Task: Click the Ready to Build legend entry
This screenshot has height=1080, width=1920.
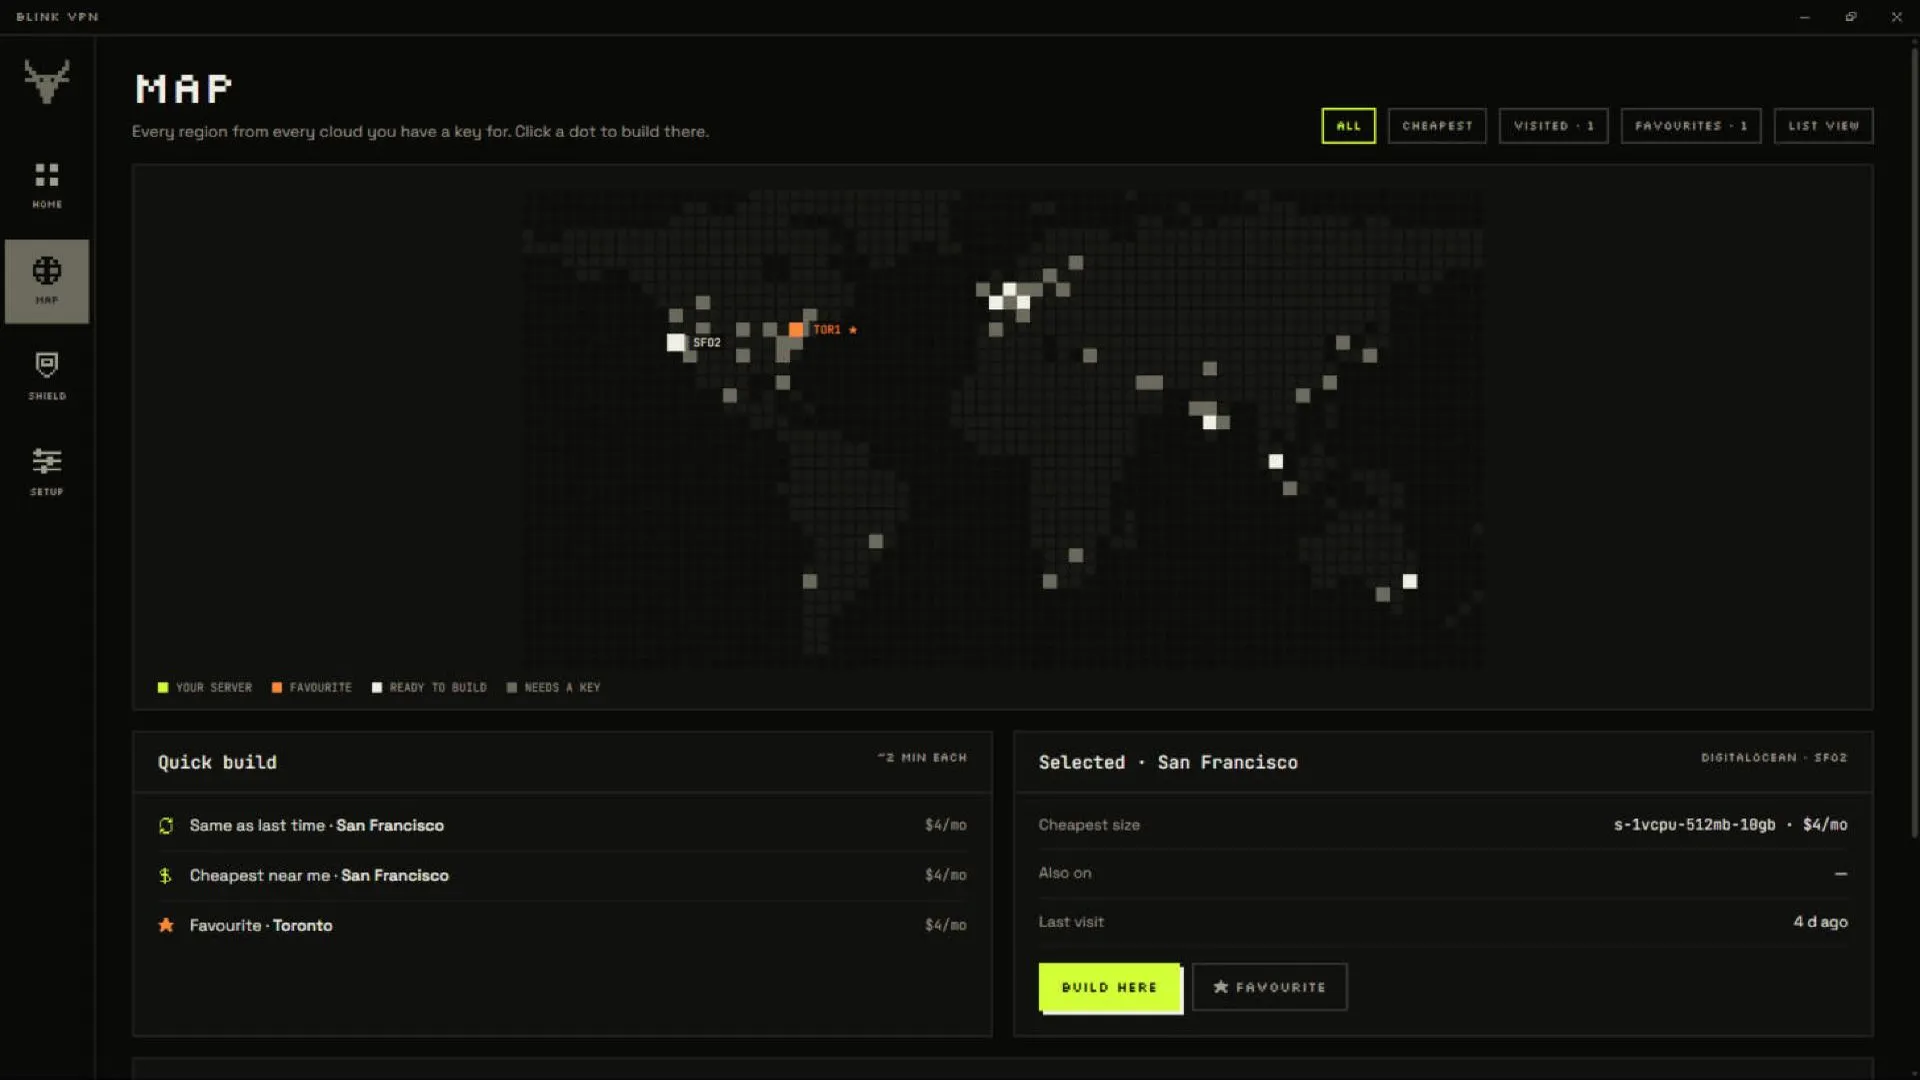Action: tap(429, 688)
